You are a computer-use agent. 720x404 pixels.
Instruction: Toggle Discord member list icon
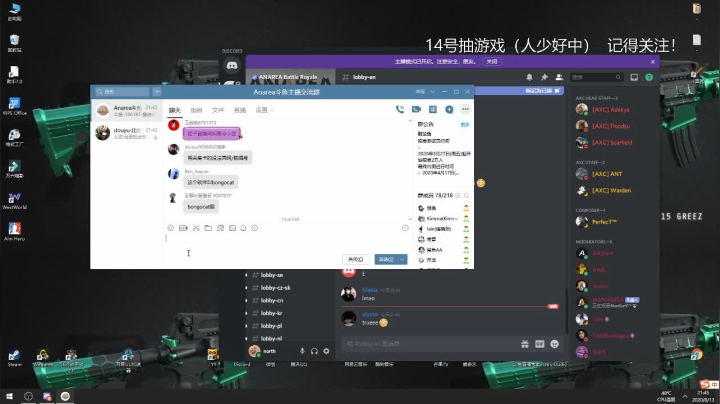pyautogui.click(x=559, y=77)
